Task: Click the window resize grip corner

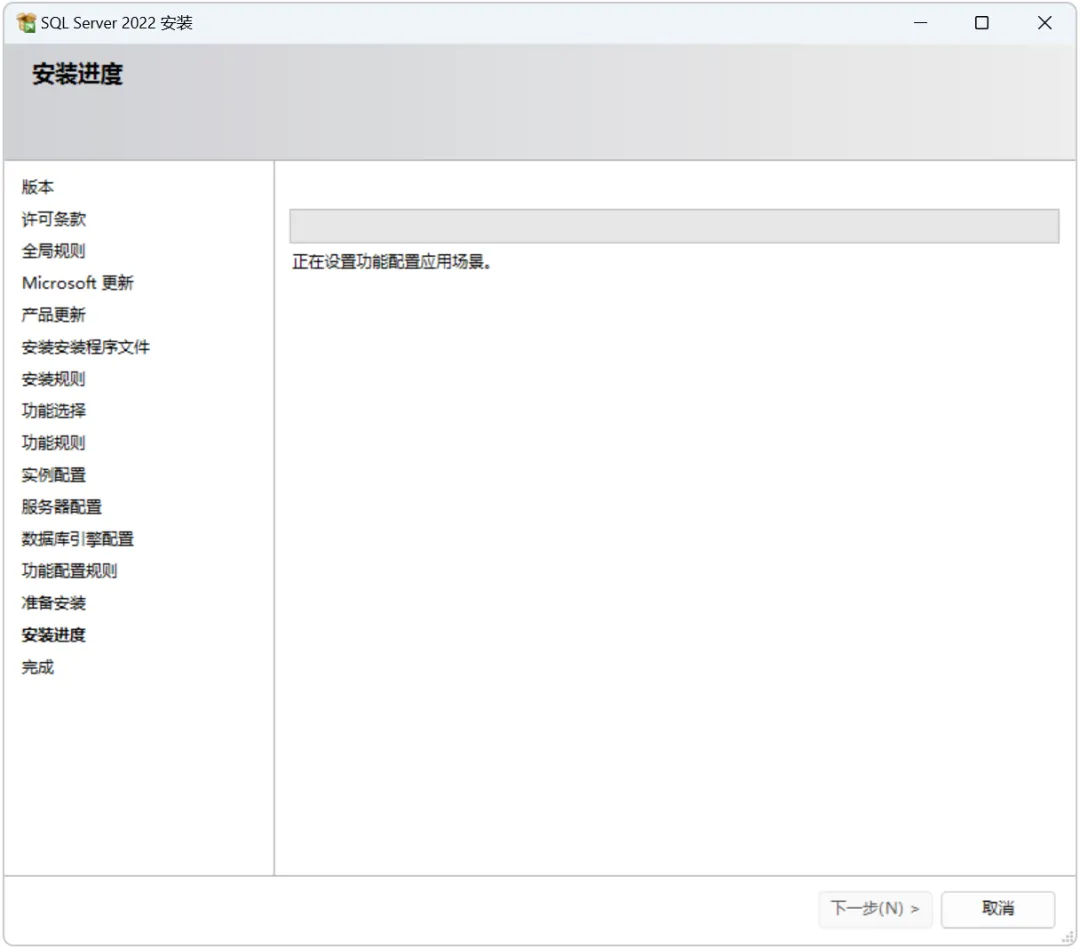Action: click(1068, 937)
